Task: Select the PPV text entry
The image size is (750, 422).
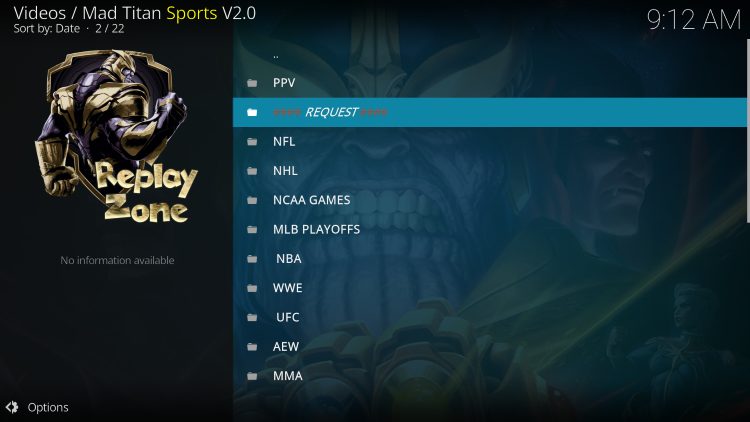Action: tap(284, 83)
